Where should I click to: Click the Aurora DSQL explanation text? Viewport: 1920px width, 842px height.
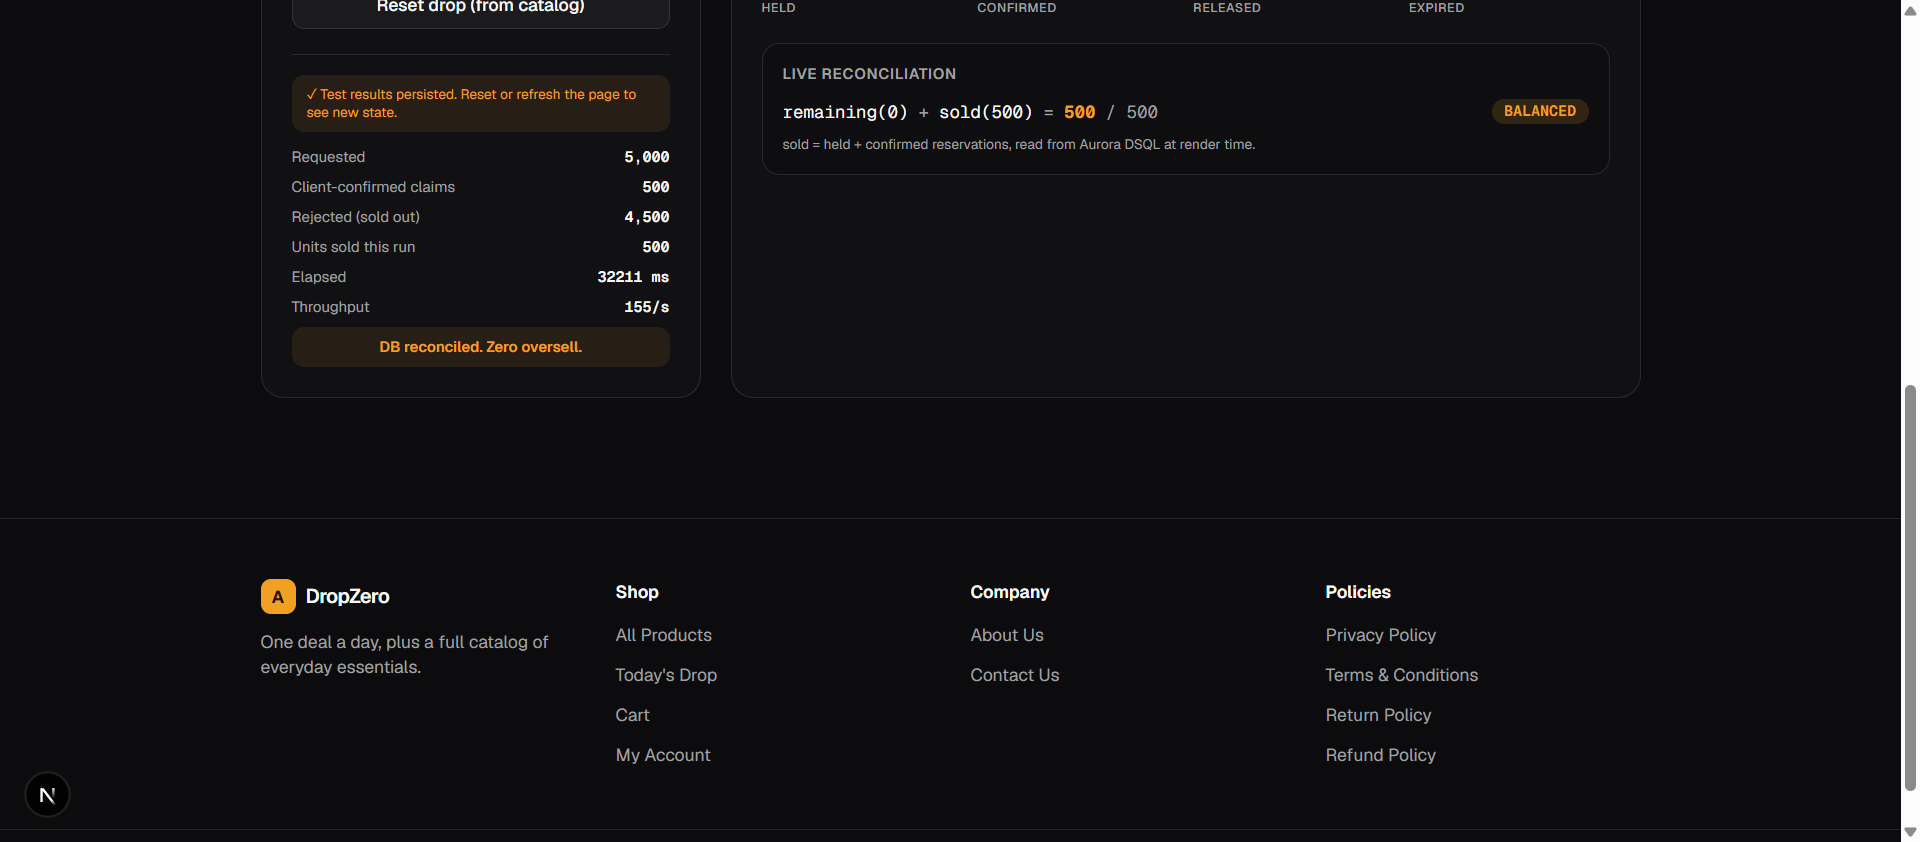[x=1019, y=145]
